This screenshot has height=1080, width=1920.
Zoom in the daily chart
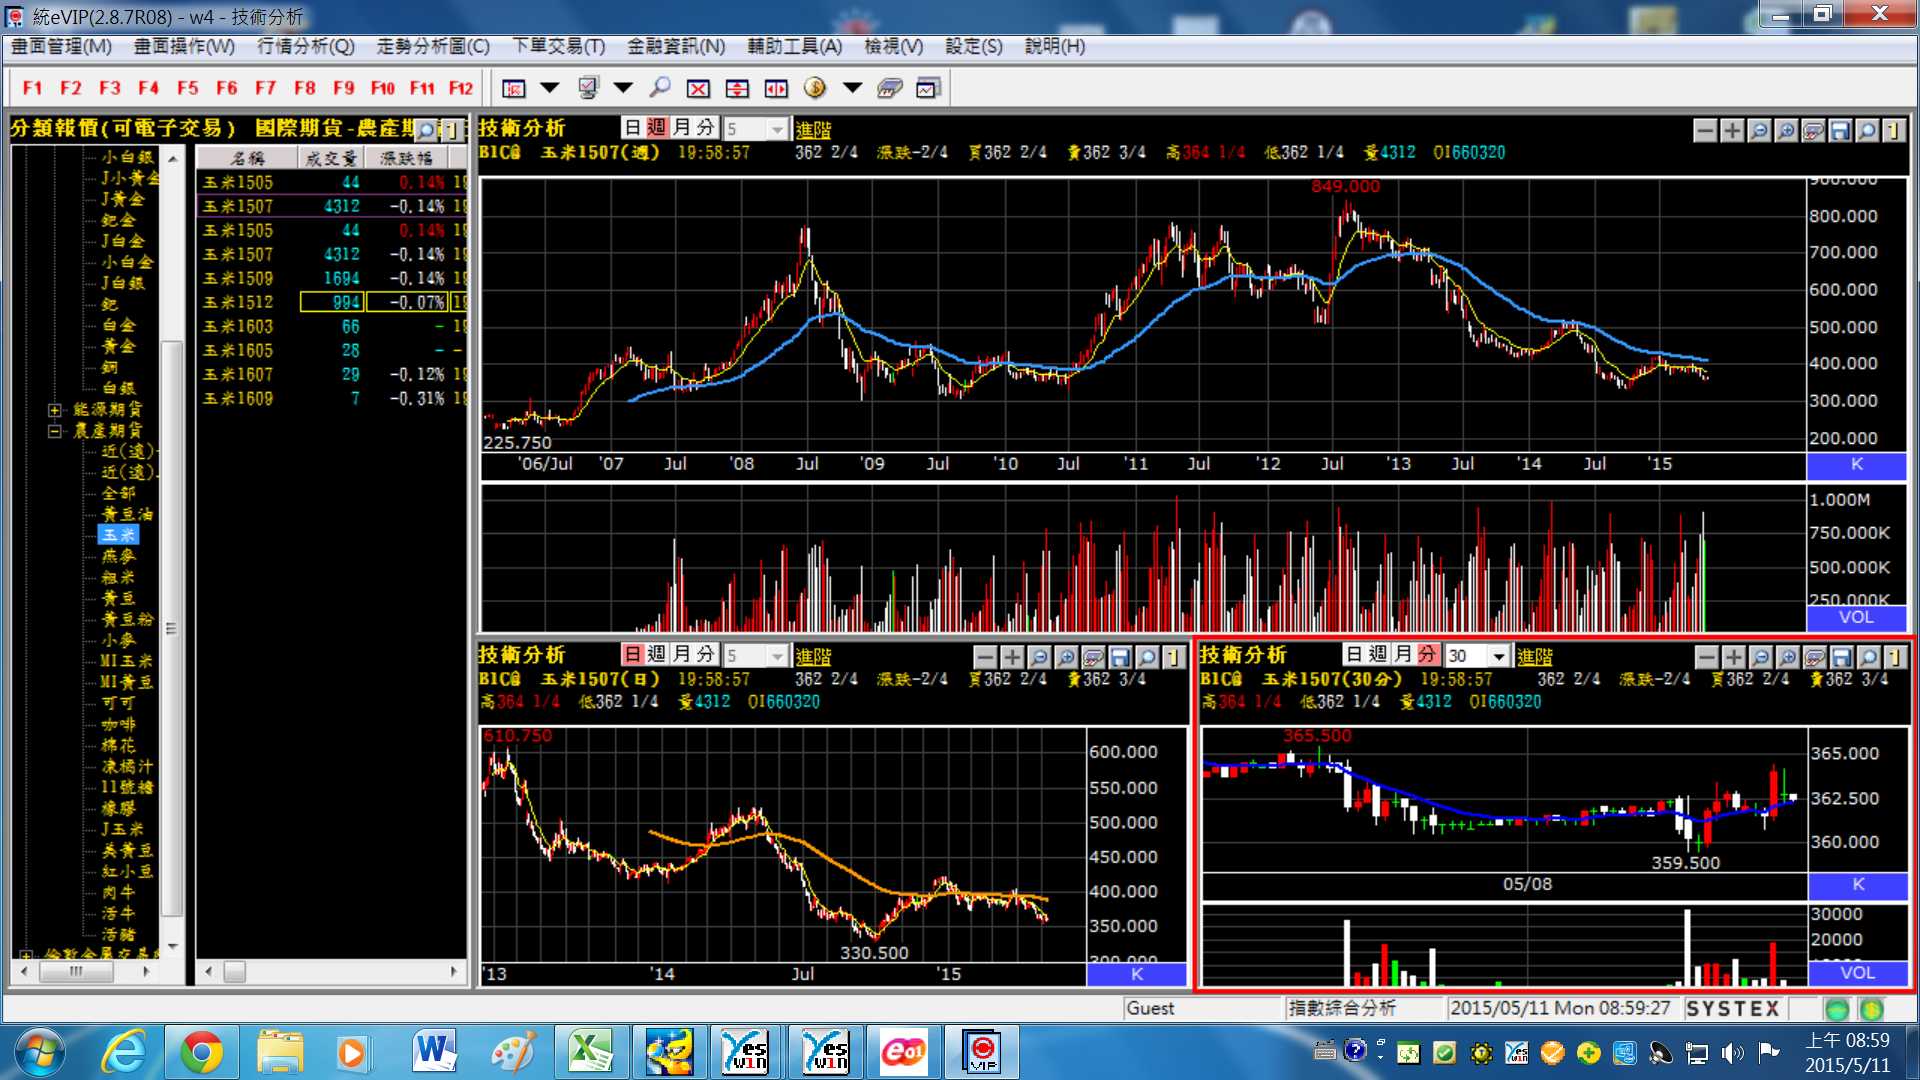coord(1066,657)
